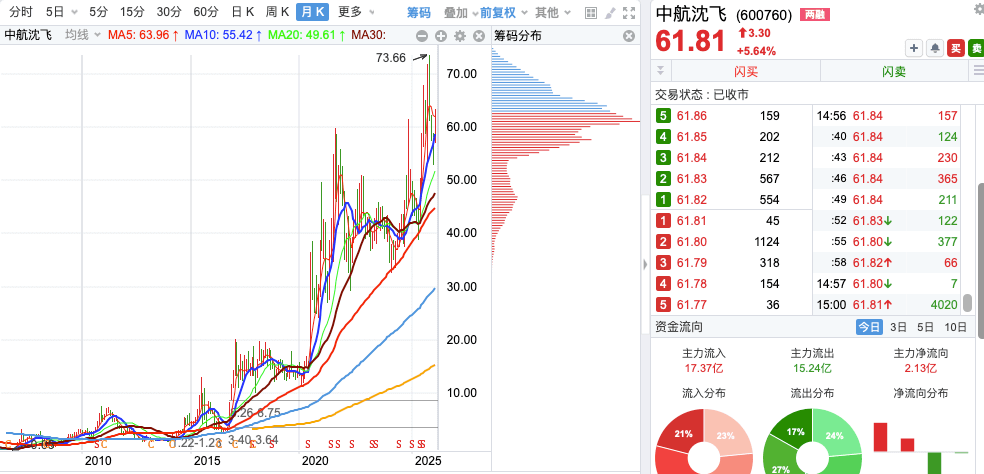Switch to the 30分 chart period
984x474 pixels.
[169, 12]
